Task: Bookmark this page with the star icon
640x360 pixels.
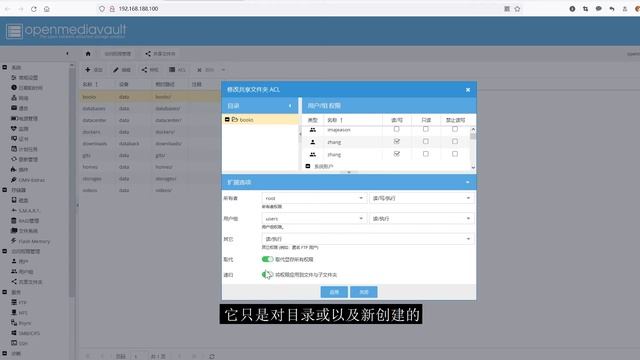Action: tap(517, 9)
